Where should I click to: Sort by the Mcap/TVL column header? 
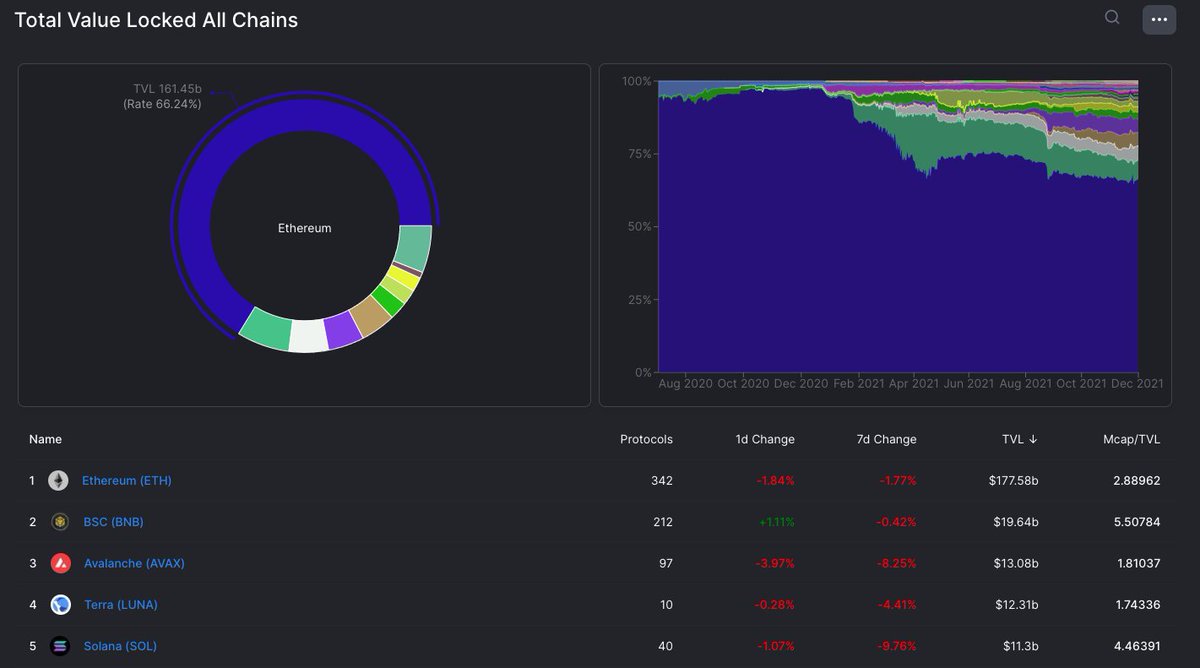point(1132,439)
